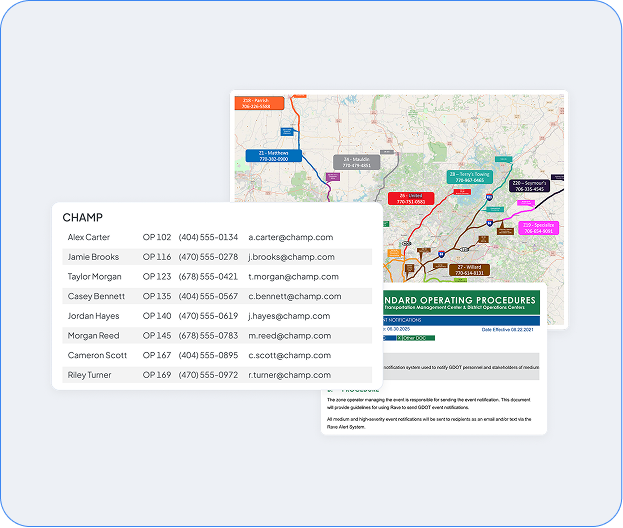Screen dimensions: 623x528
Task: Open email j.hayes@champ.com
Action: point(289,316)
